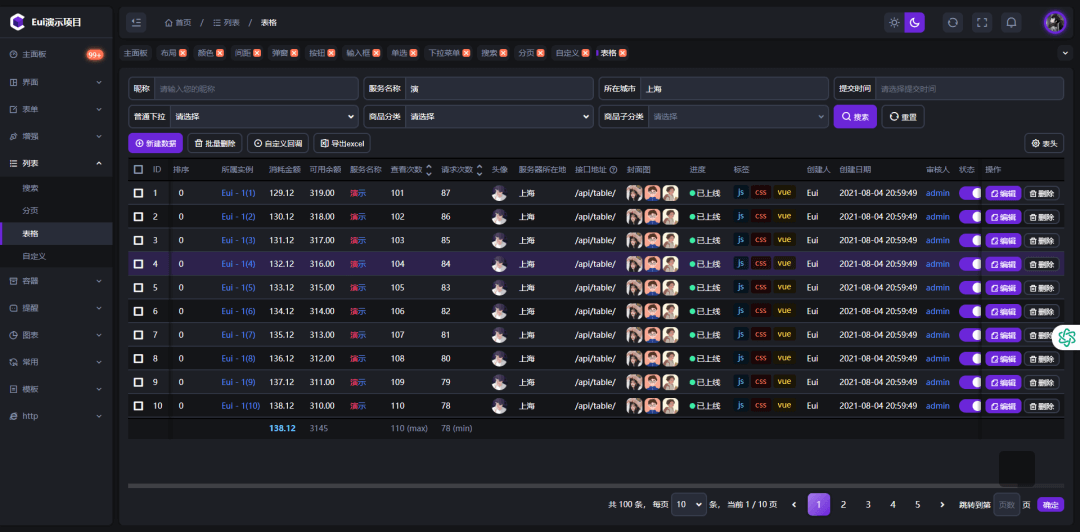Toggle the status switch in row 5
This screenshot has width=1080, height=532.
(970, 287)
